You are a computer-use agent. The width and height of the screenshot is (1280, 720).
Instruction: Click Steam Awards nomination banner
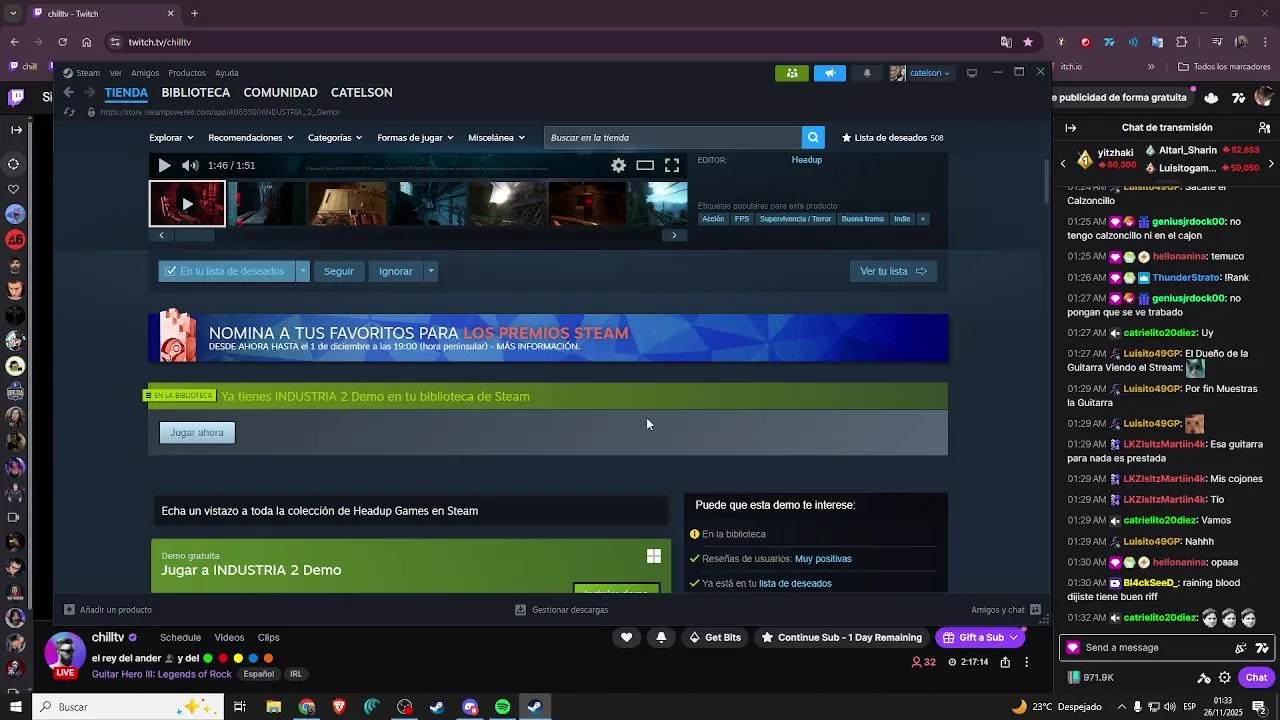(x=548, y=338)
